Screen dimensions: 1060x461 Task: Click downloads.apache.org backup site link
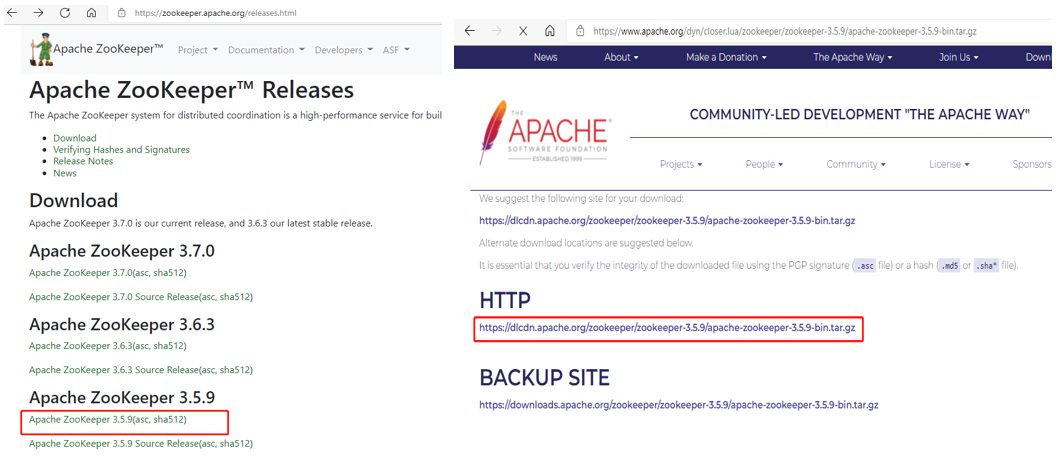679,405
